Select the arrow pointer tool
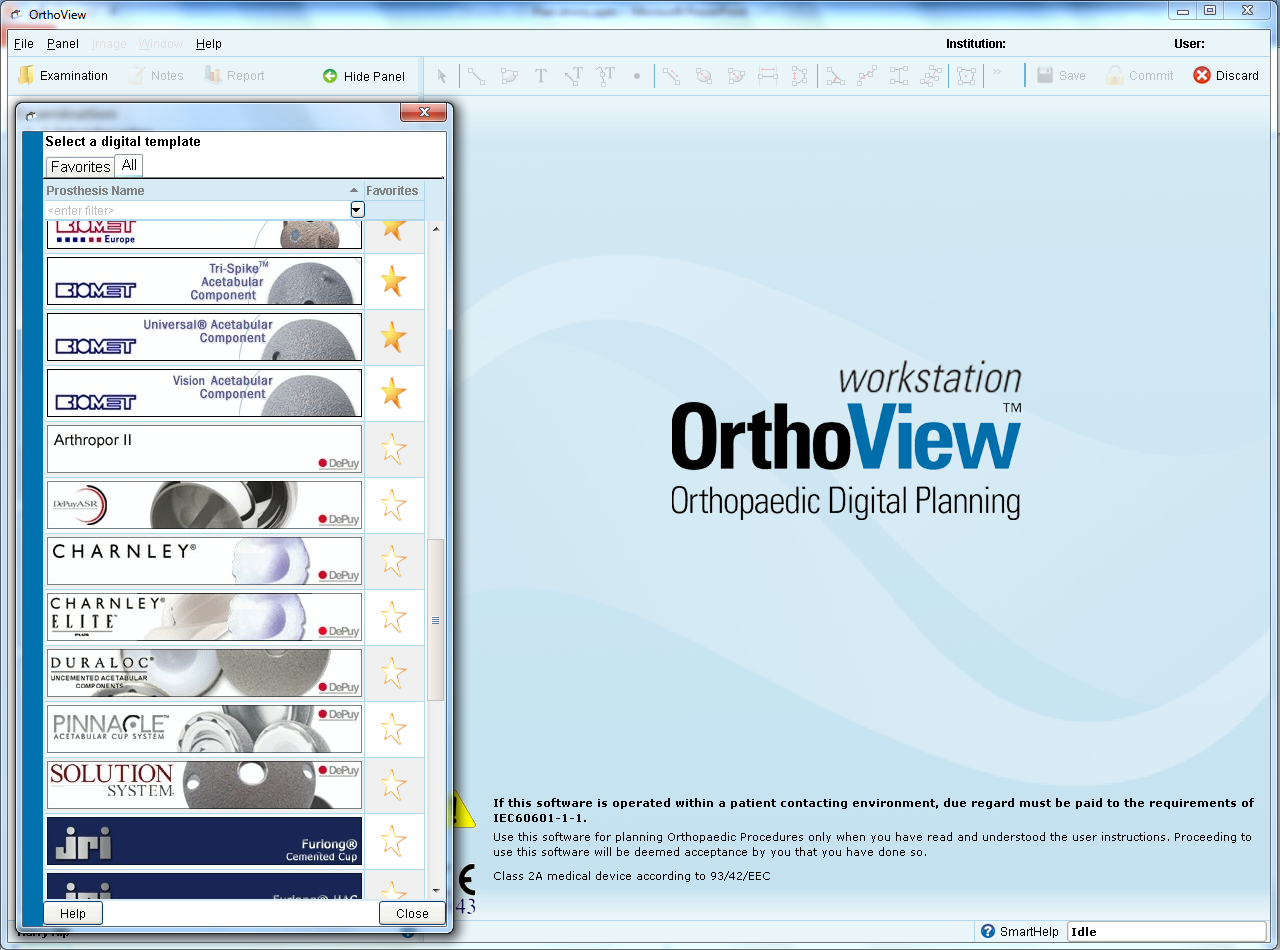 442,76
